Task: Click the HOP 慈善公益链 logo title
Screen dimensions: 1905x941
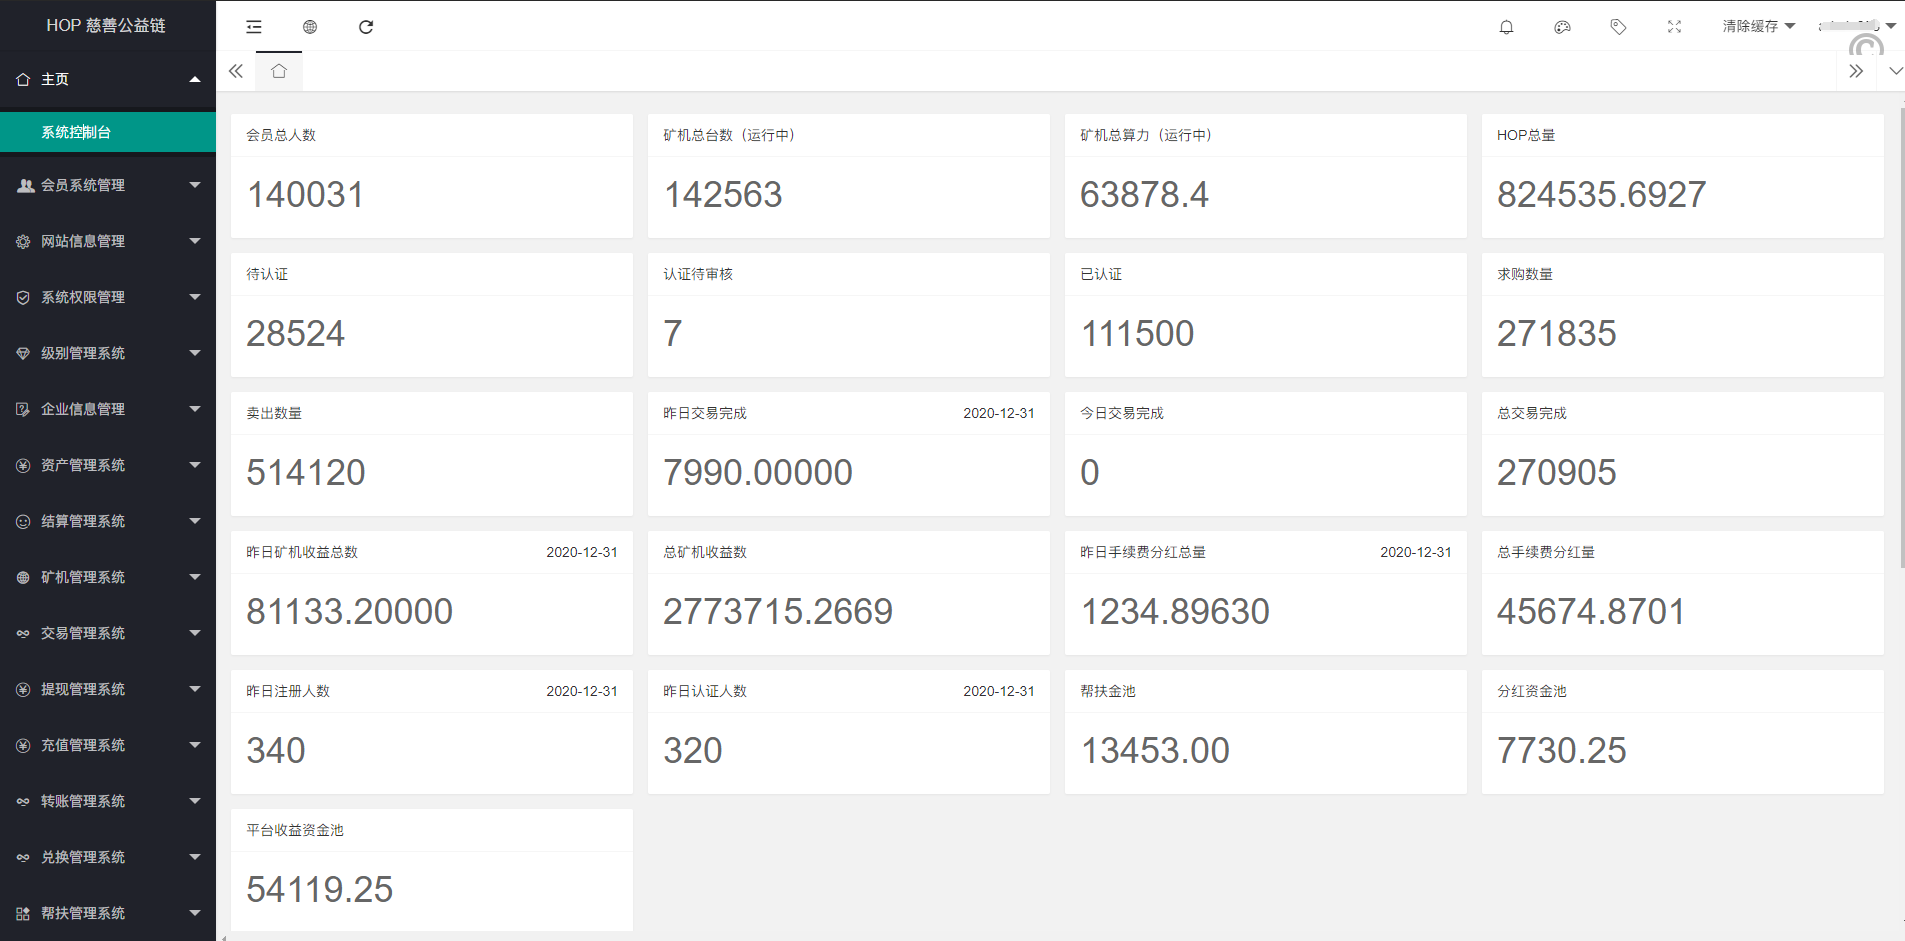Action: (x=106, y=25)
